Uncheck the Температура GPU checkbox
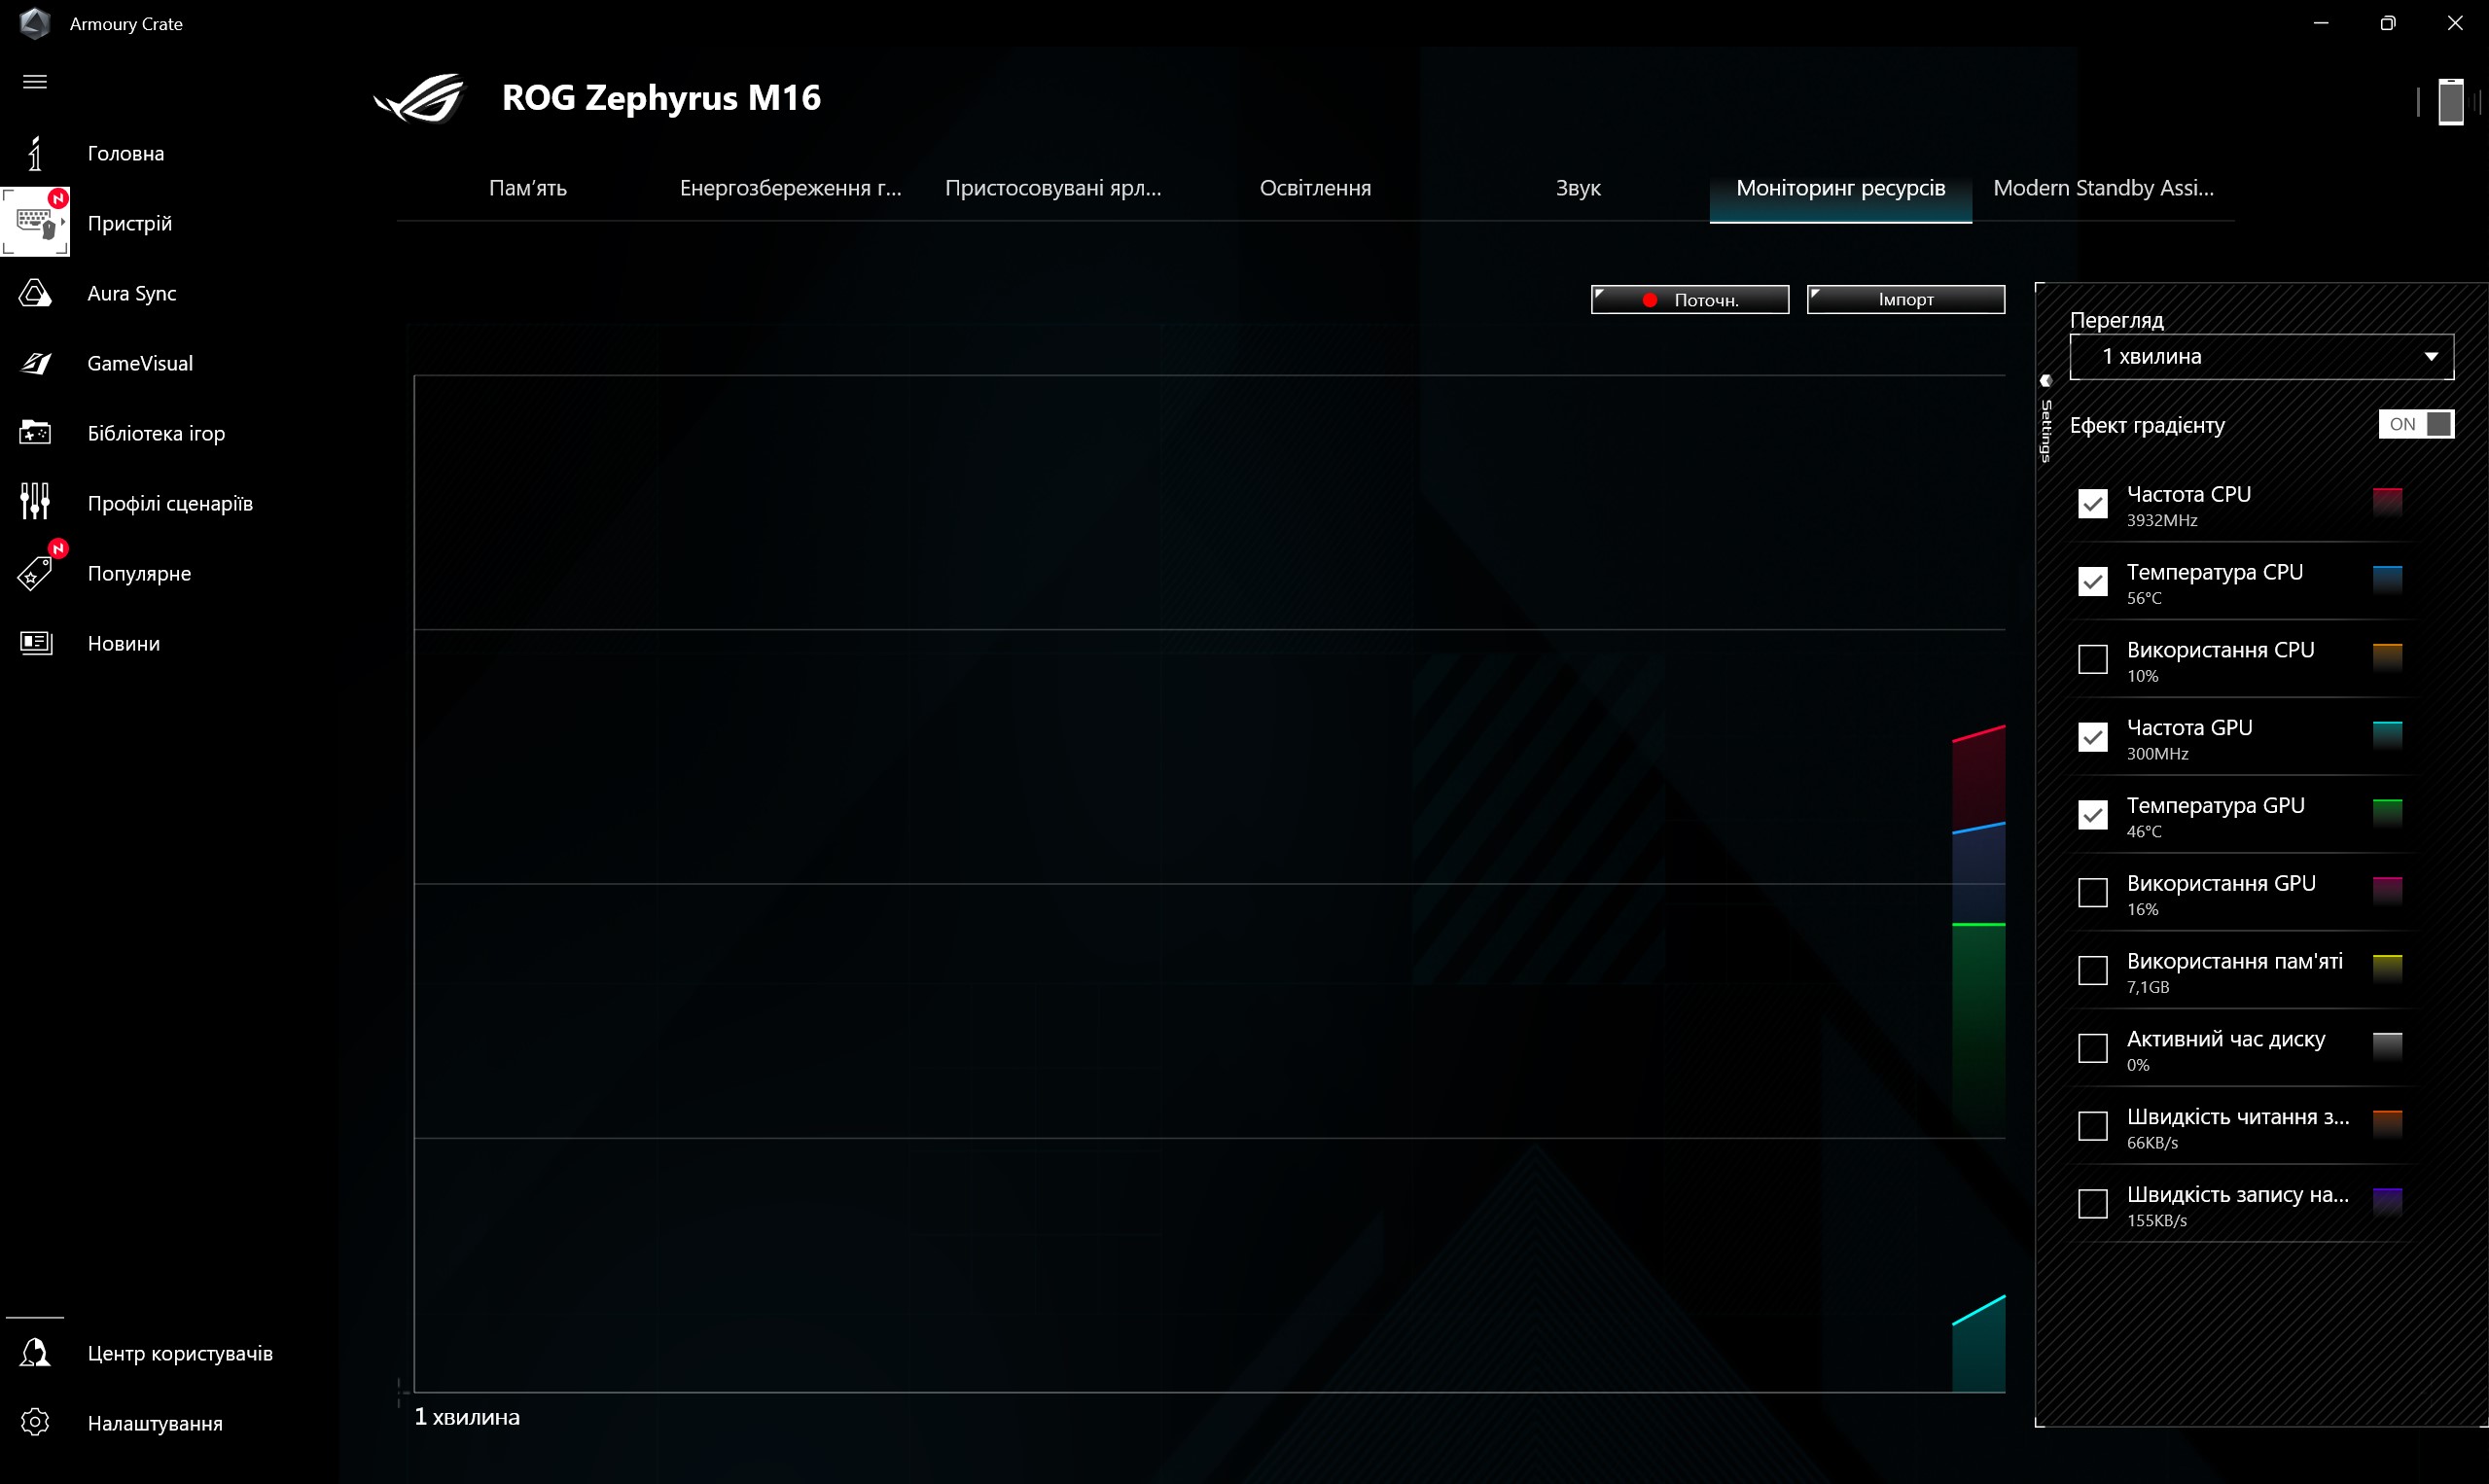Screen dimensions: 2489x1484 coord(2092,815)
